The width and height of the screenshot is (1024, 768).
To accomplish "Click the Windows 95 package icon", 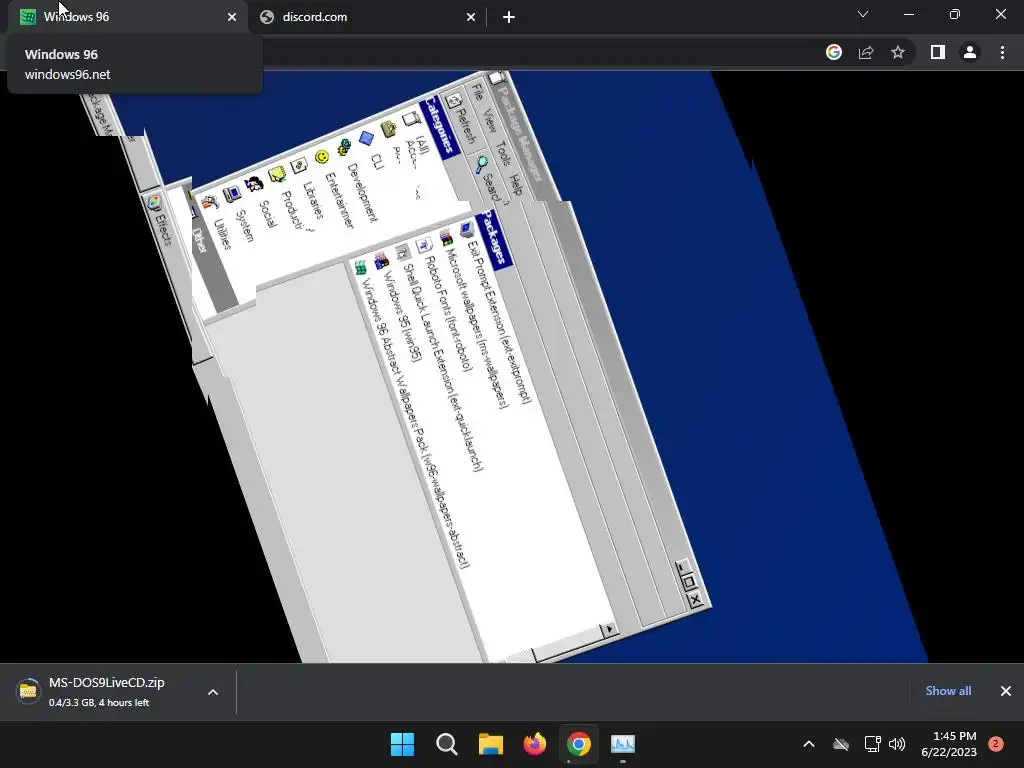I will point(381,263).
